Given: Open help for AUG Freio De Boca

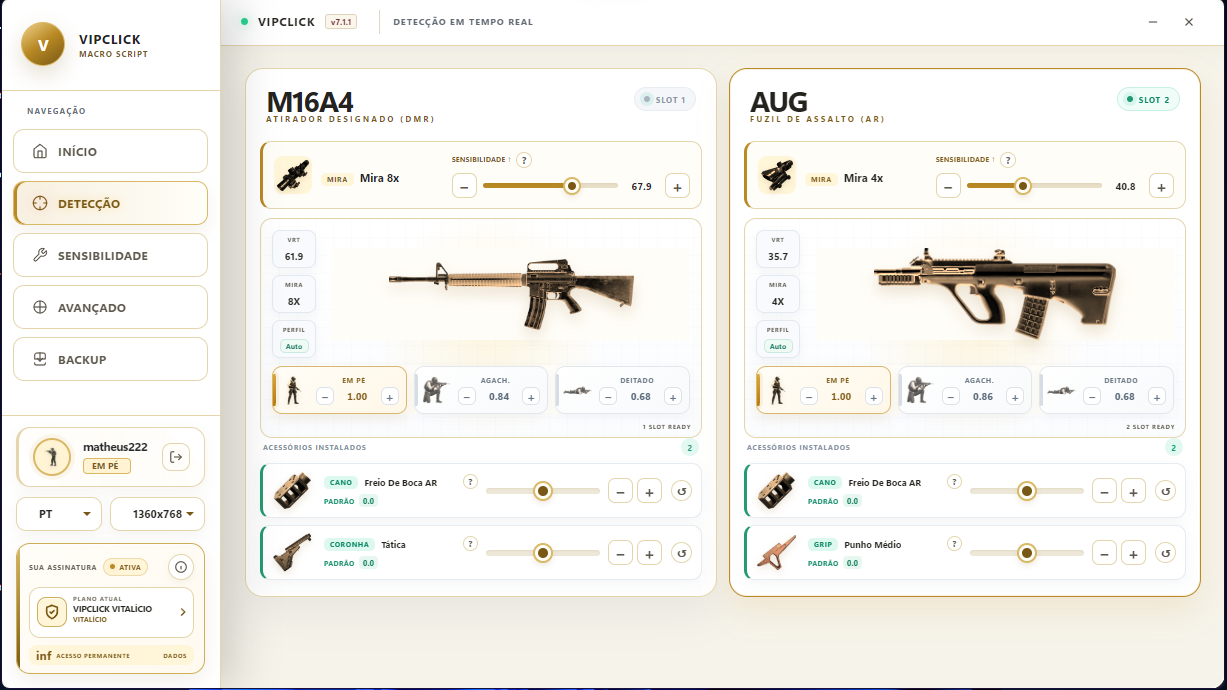Looking at the screenshot, I should [954, 482].
